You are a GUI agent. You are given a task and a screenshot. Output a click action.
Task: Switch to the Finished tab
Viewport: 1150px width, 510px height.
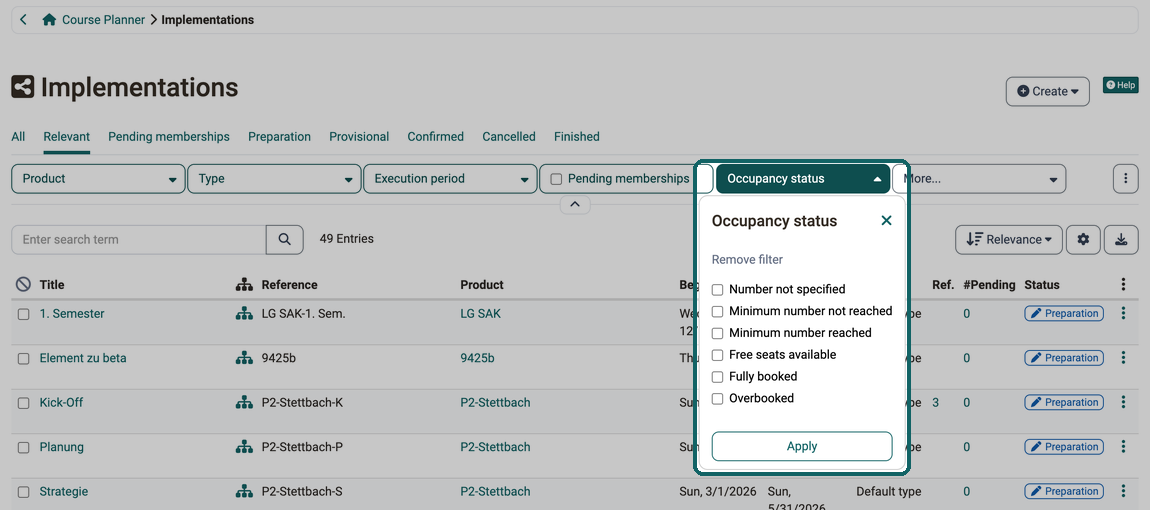tap(576, 136)
